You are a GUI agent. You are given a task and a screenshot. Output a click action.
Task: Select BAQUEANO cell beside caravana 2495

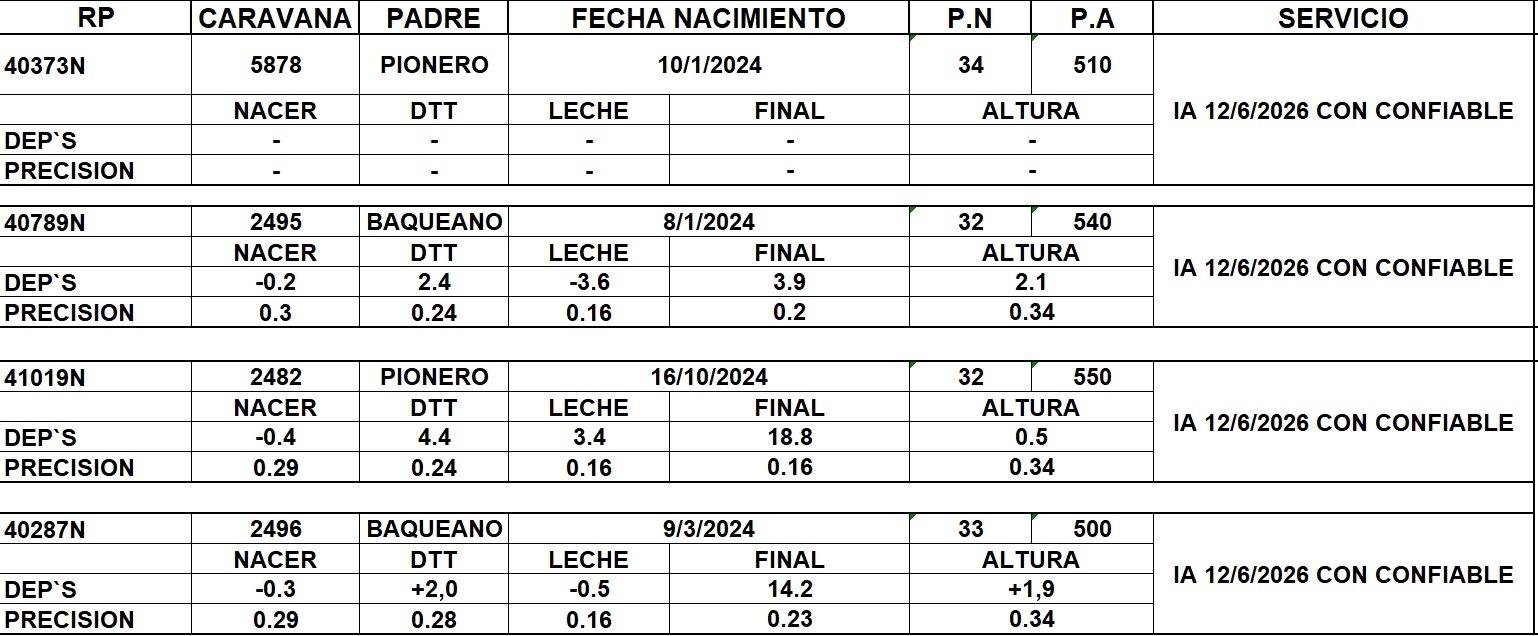coord(434,222)
